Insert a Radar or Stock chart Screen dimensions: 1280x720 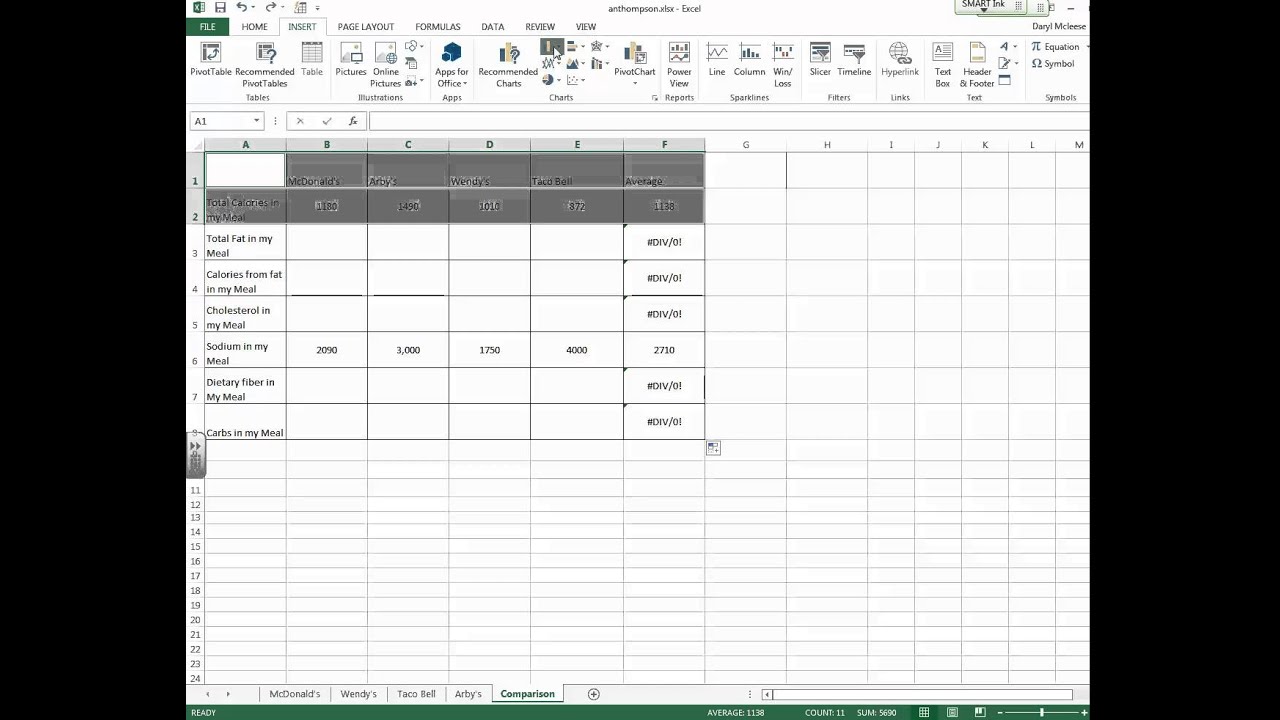click(x=600, y=47)
